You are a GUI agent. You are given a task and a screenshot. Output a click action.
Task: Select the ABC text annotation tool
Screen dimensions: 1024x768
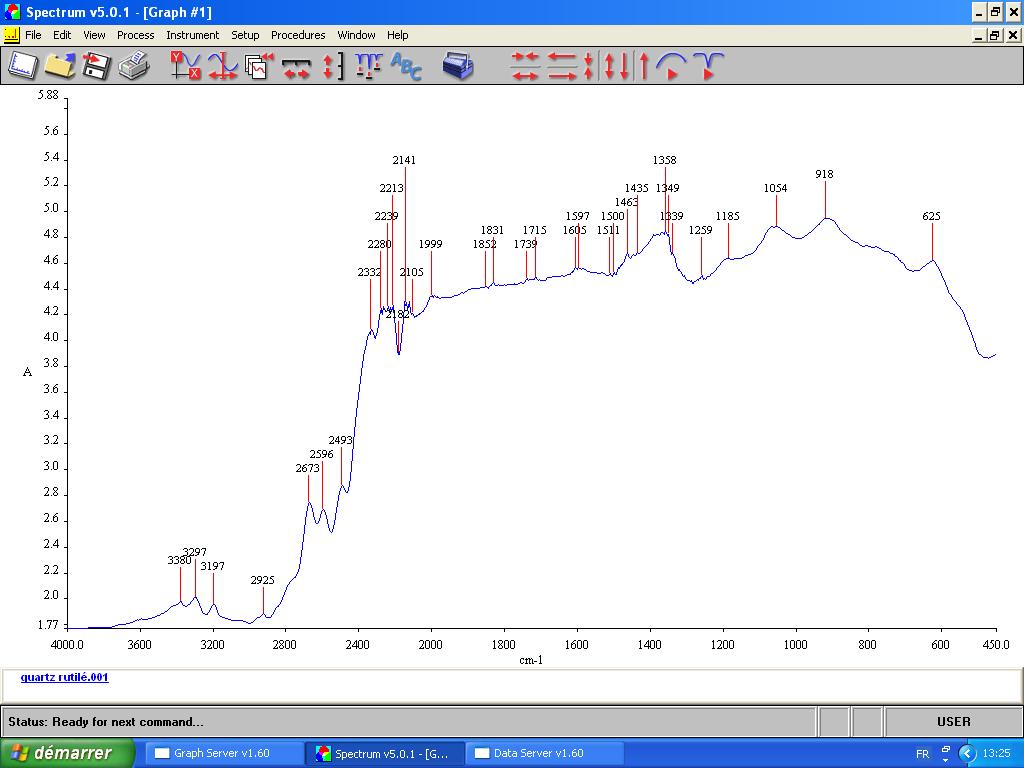pyautogui.click(x=406, y=66)
